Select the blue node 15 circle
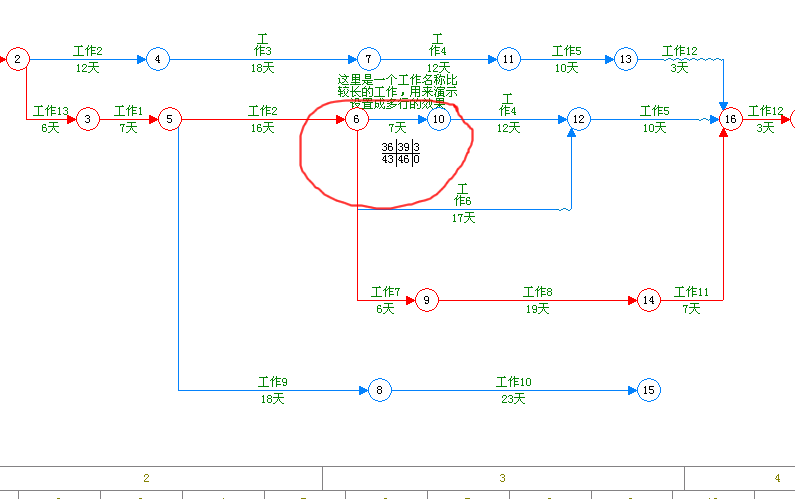795x499 pixels. 649,390
